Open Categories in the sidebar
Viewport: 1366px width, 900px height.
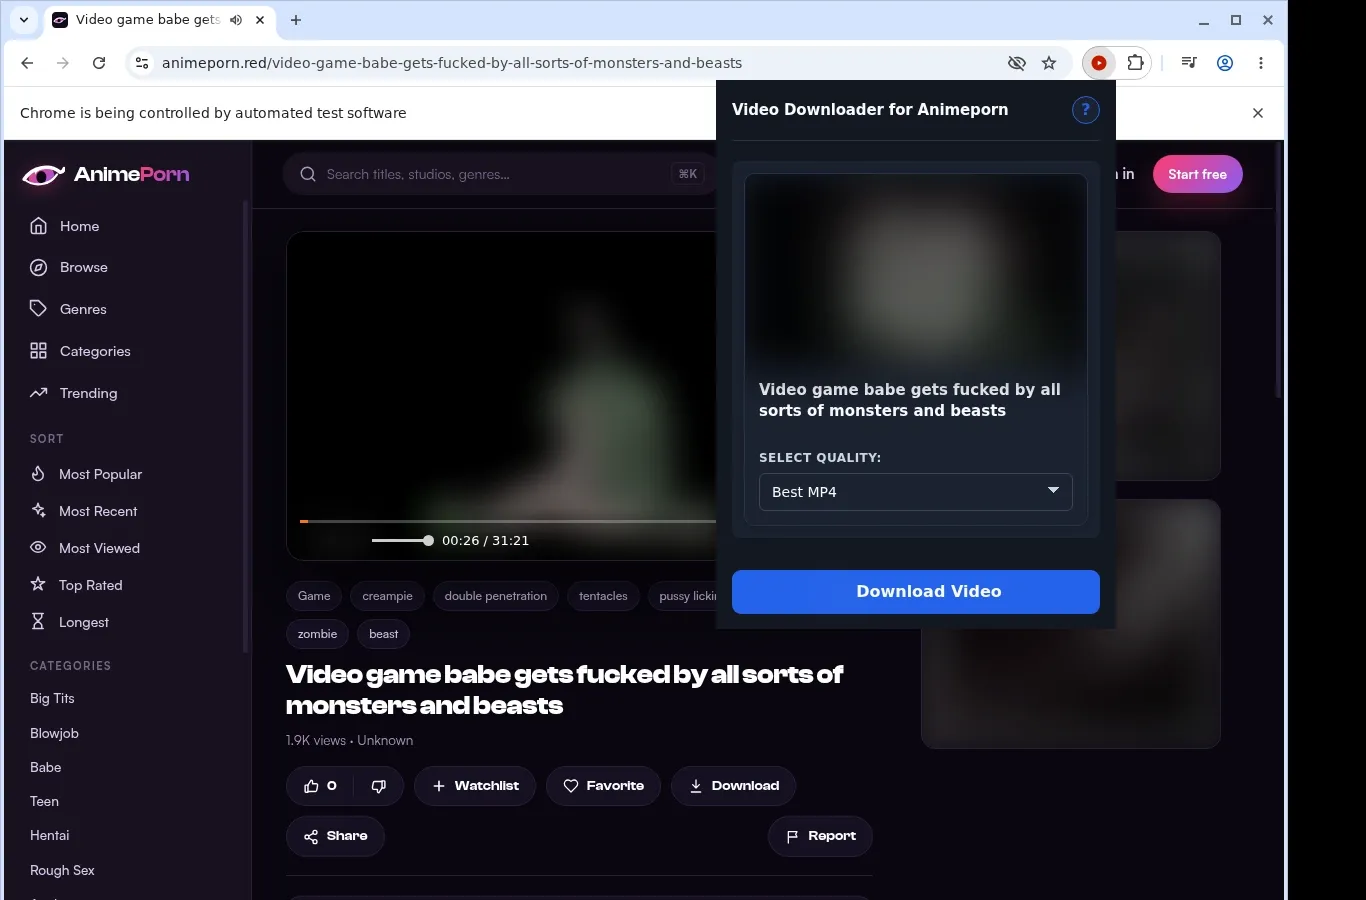tap(80, 351)
